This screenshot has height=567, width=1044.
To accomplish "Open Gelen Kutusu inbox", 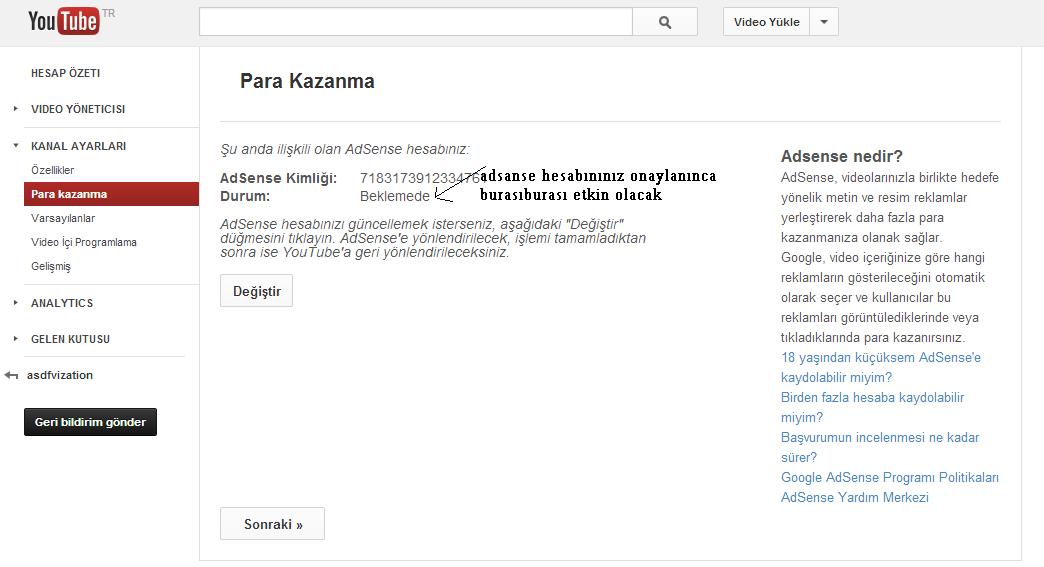I will tap(71, 339).
